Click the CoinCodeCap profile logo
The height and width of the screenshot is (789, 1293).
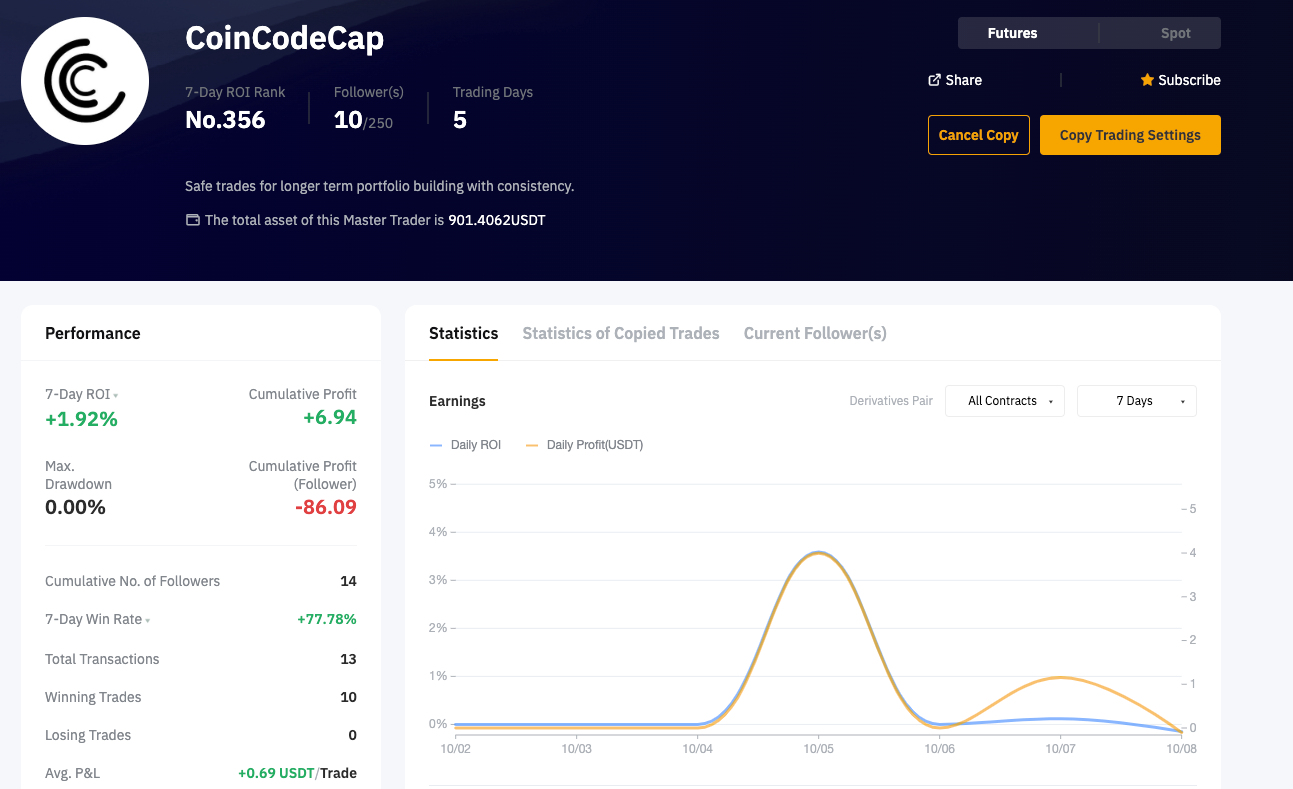(85, 81)
